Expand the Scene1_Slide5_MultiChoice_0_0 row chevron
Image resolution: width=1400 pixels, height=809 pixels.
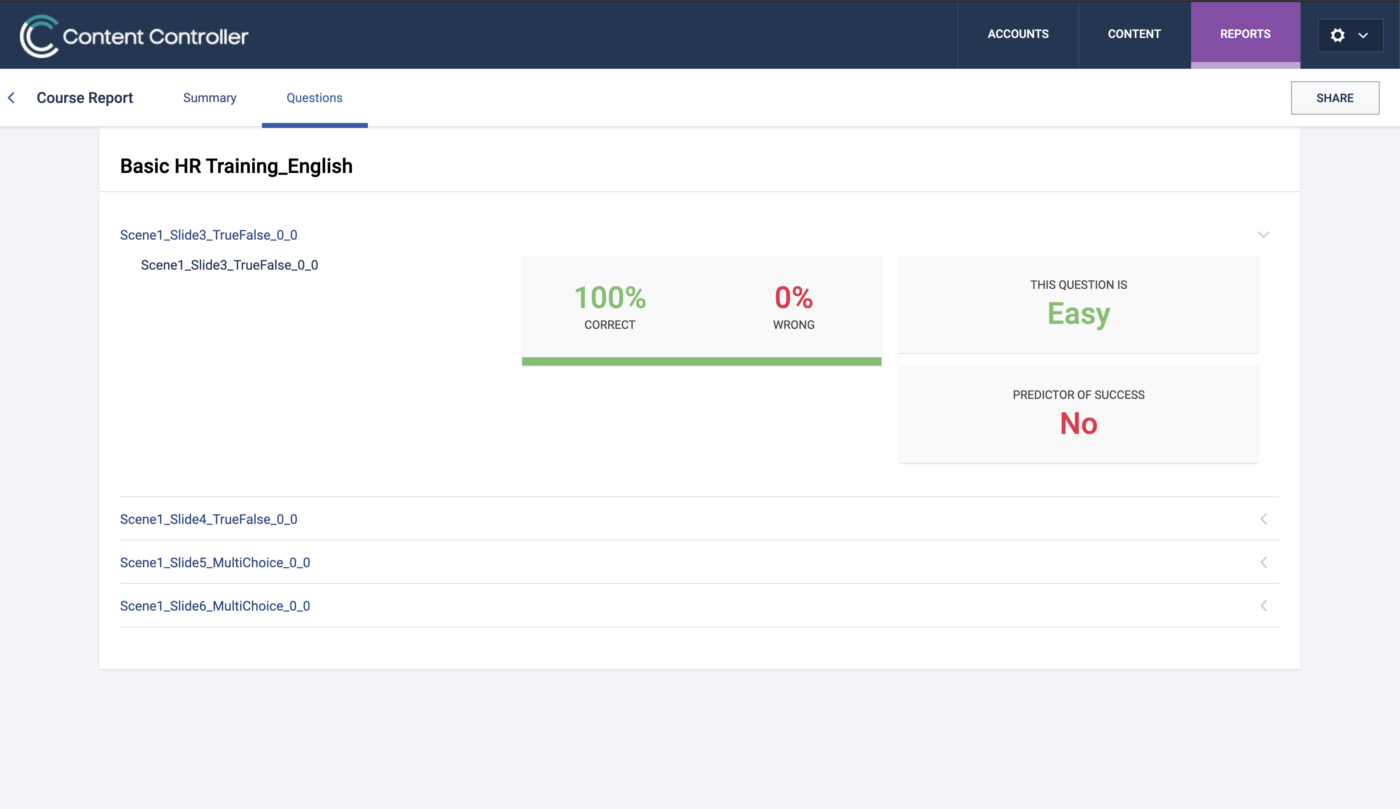(1263, 562)
